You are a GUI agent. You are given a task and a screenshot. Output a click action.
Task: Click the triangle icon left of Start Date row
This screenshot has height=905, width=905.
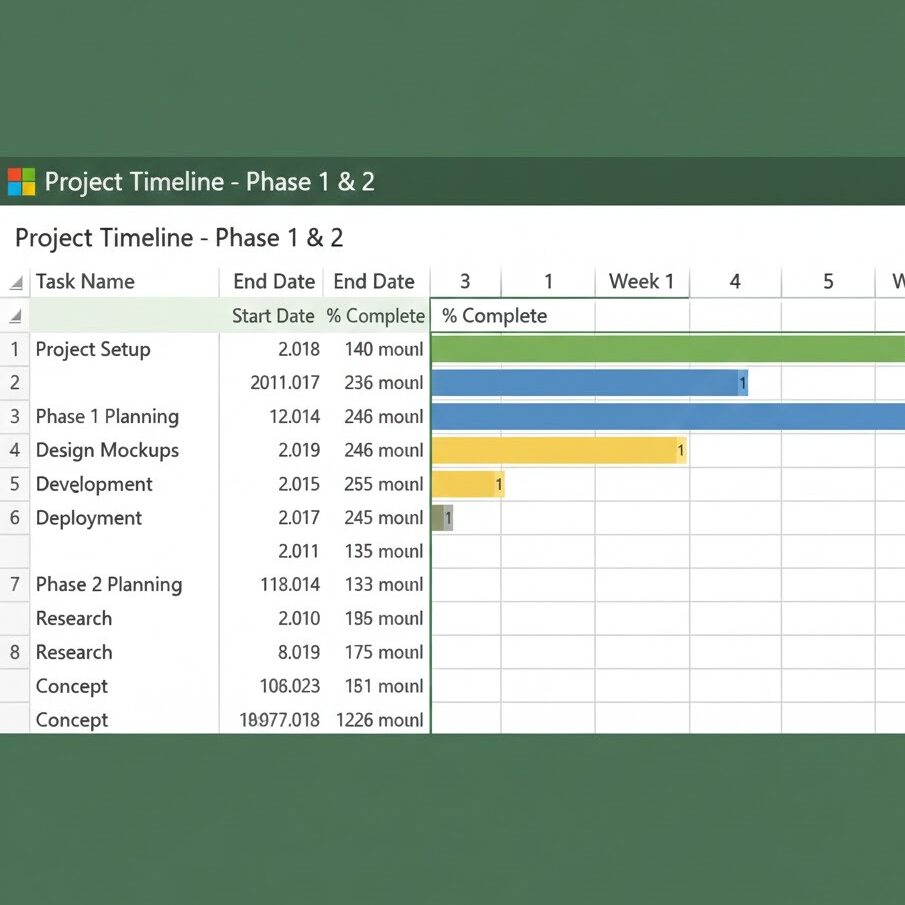(15, 317)
